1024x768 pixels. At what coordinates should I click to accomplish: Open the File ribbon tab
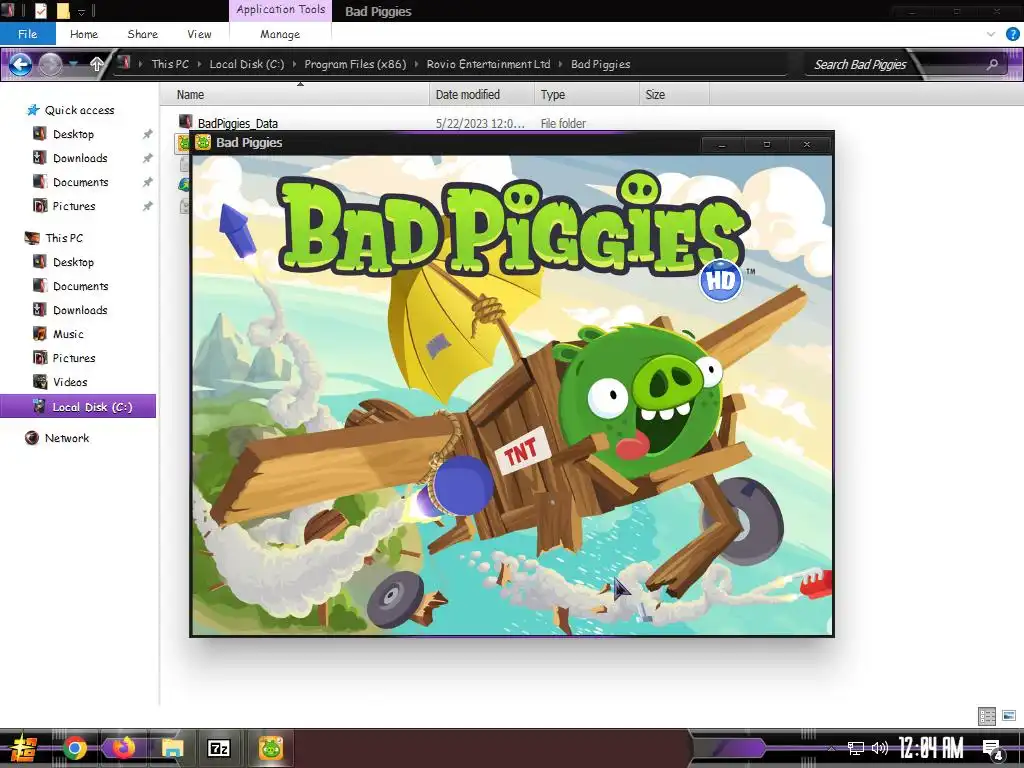click(27, 34)
